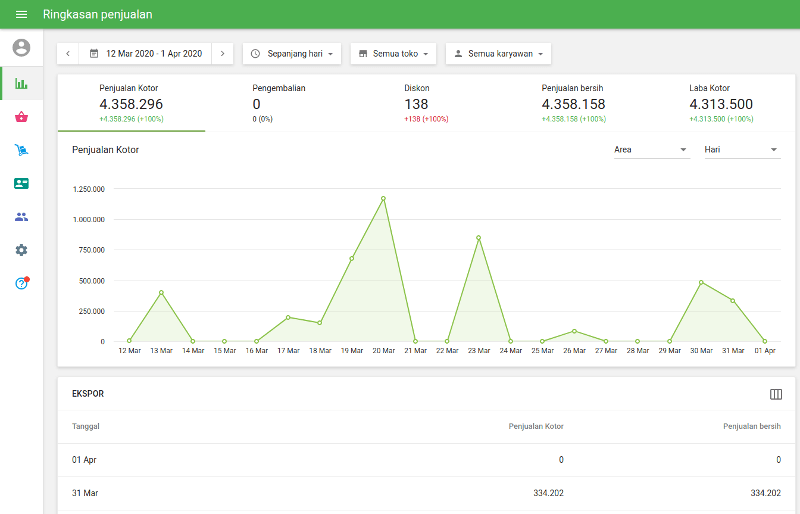This screenshot has width=800, height=514.
Task: Open the items shopping basket icon
Action: 21,117
